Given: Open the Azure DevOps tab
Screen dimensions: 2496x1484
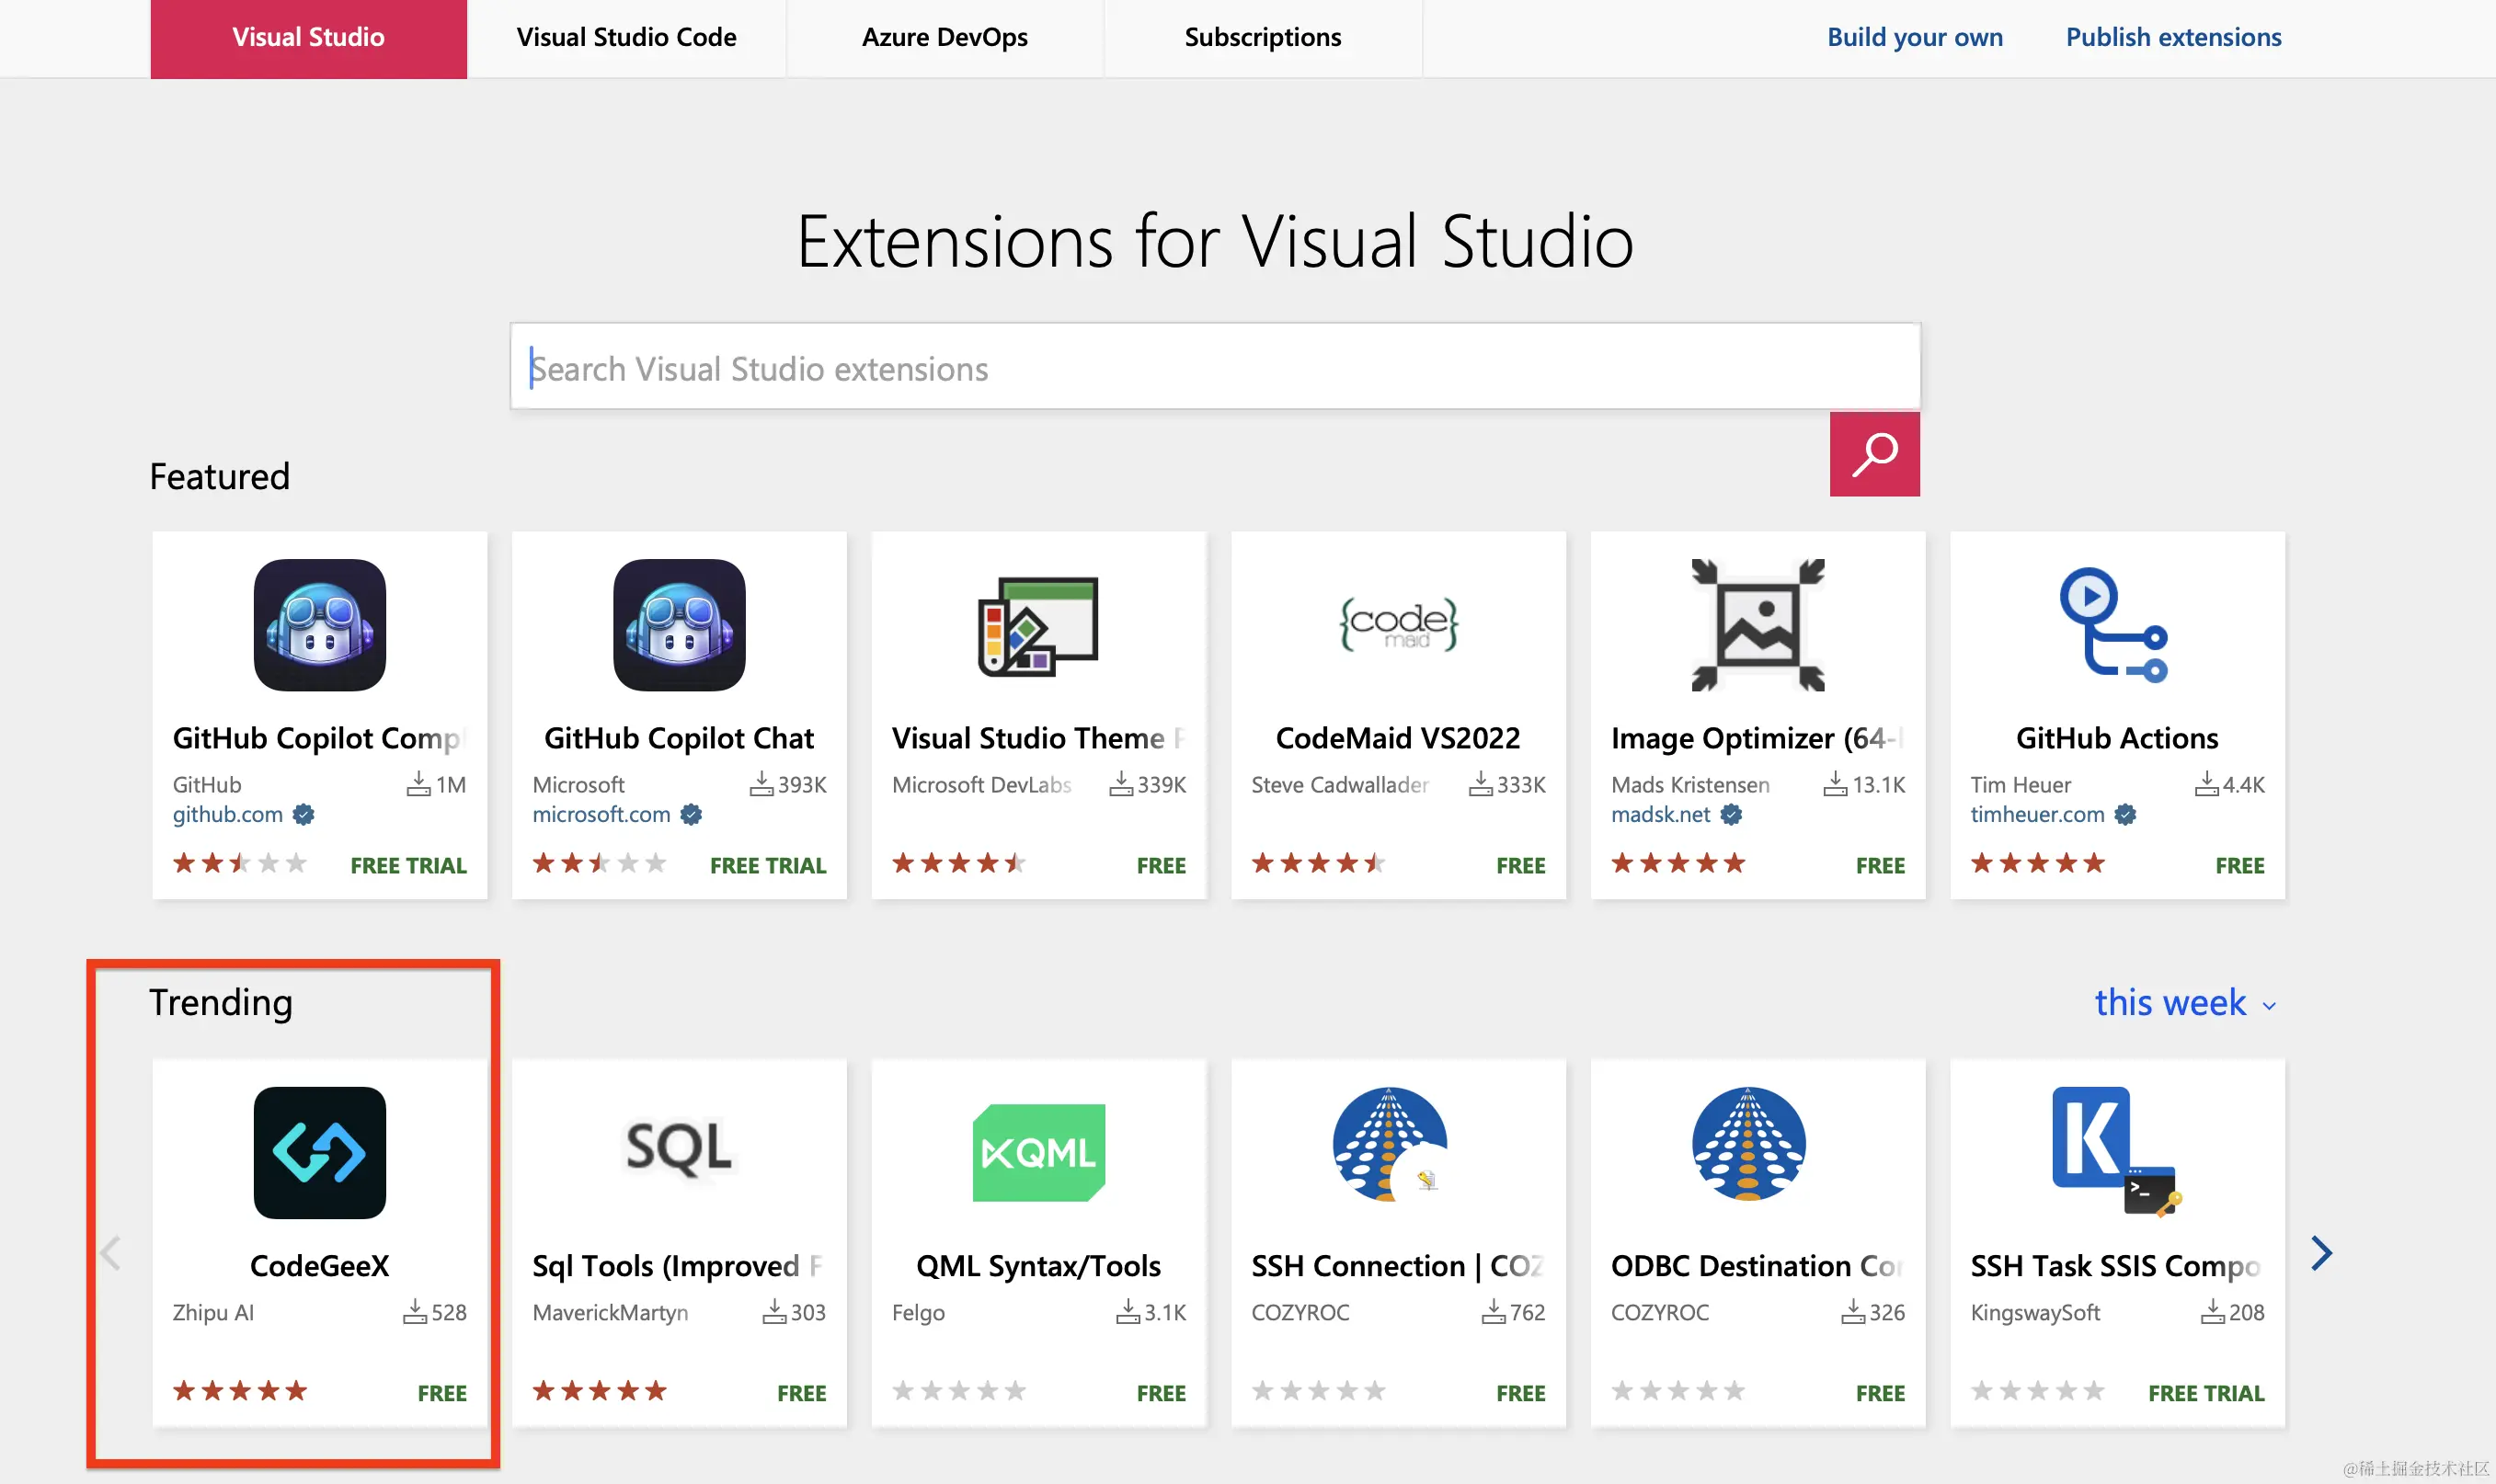Looking at the screenshot, I should click(x=945, y=38).
